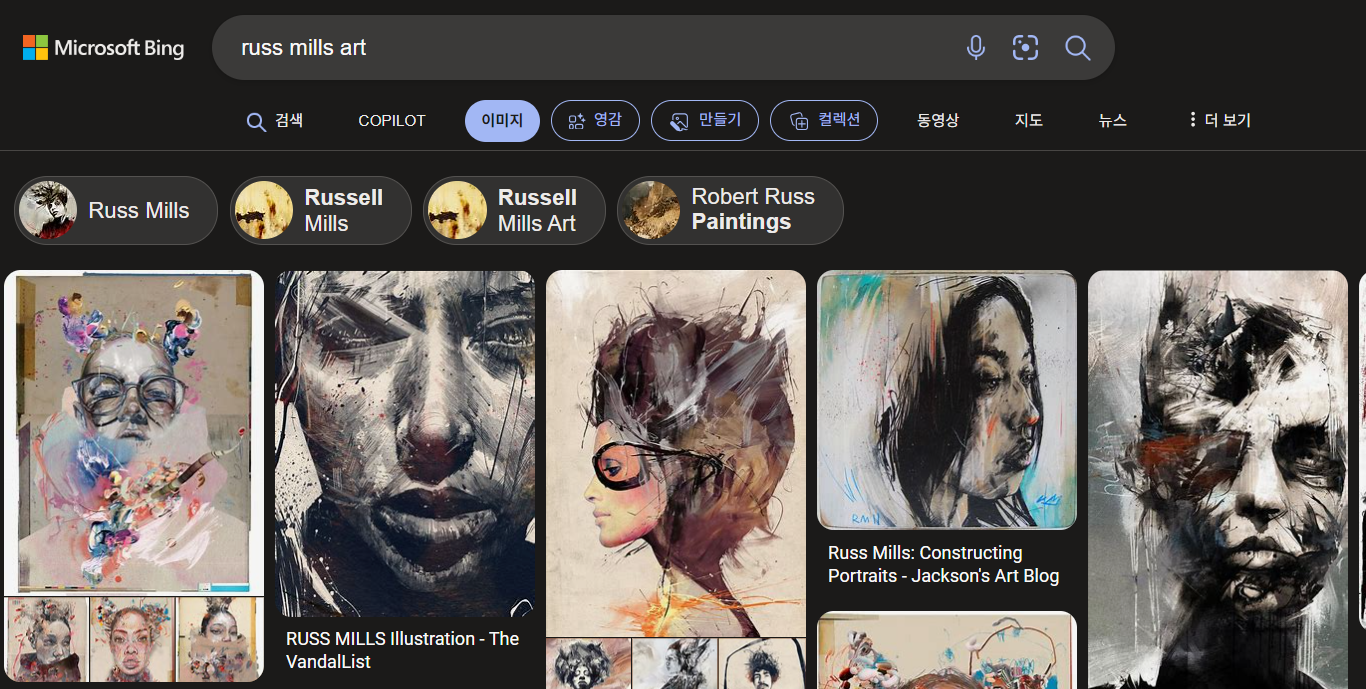Viewport: 1366px width, 689px height.
Task: Open 'RUSS MILLS Illustration - The VandalList' link
Action: (403, 650)
